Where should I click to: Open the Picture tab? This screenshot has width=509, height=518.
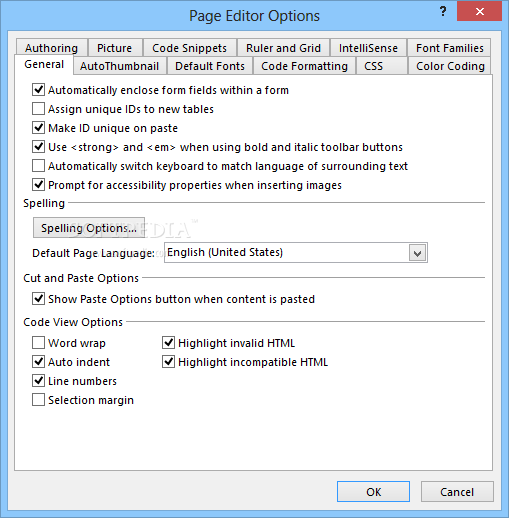click(115, 48)
